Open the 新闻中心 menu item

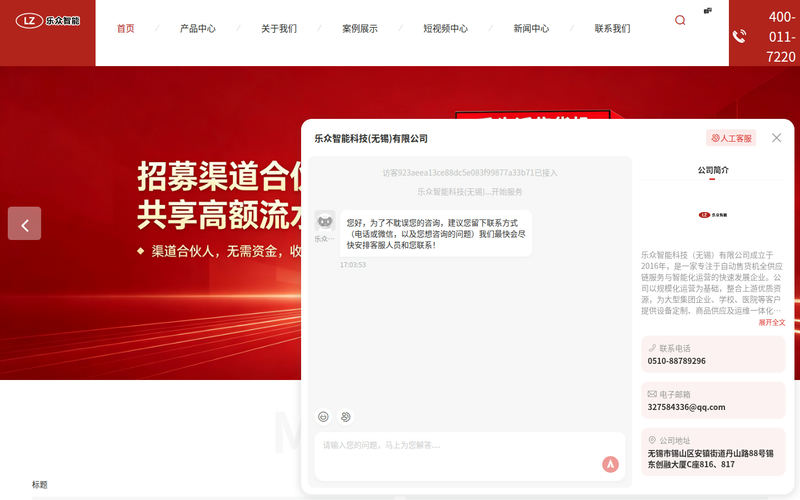tap(531, 29)
